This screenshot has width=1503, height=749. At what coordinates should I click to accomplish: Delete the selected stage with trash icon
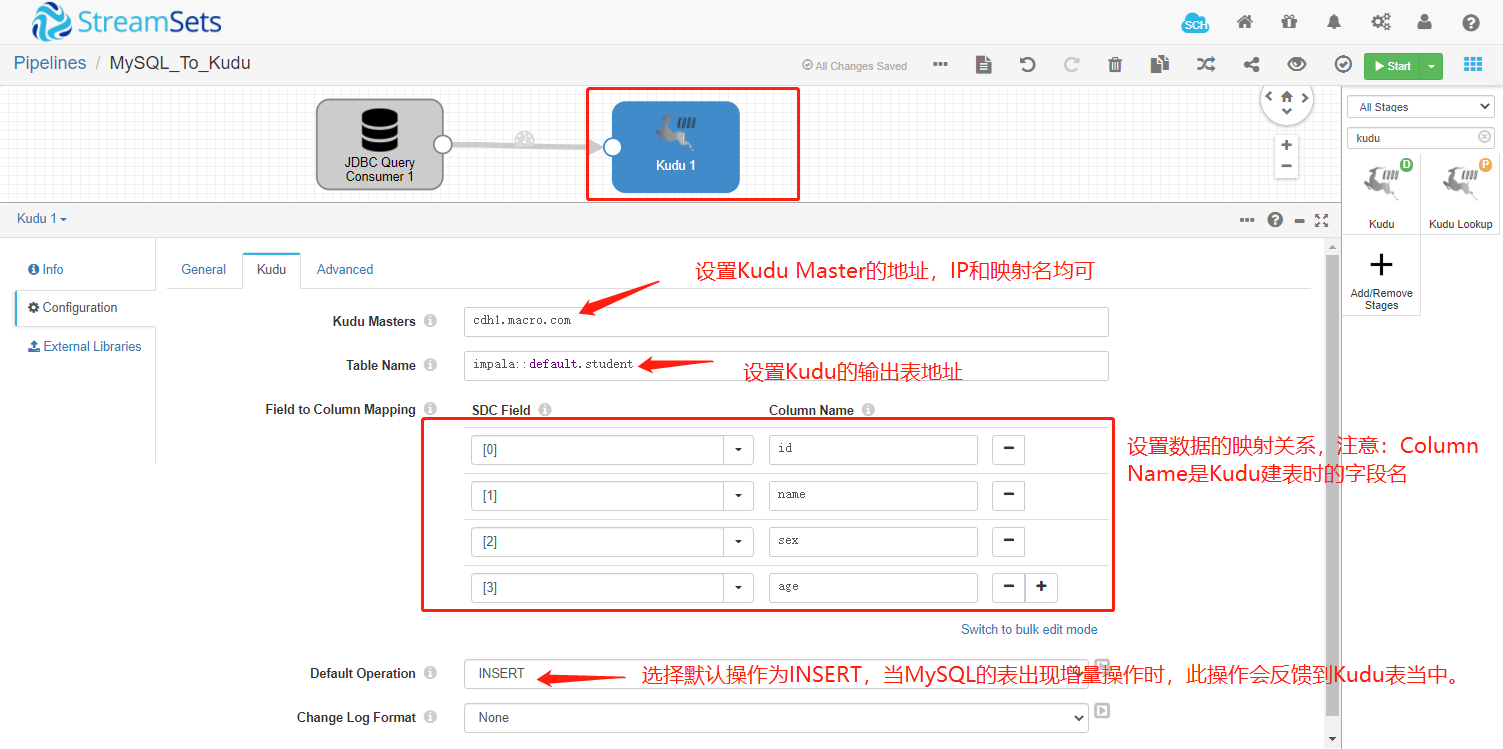point(1115,64)
